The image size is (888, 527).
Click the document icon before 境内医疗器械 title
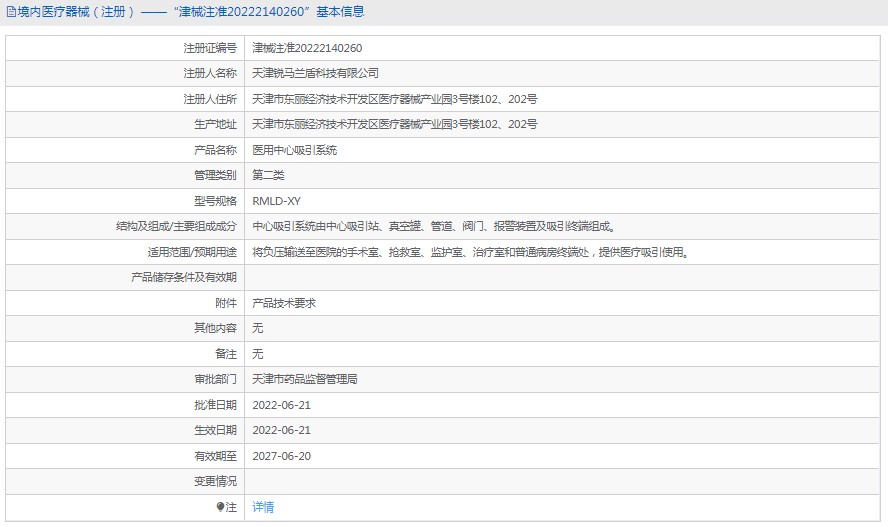(11, 12)
